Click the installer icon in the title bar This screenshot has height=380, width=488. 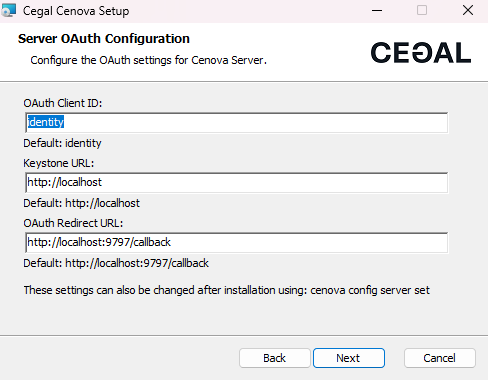click(8, 10)
